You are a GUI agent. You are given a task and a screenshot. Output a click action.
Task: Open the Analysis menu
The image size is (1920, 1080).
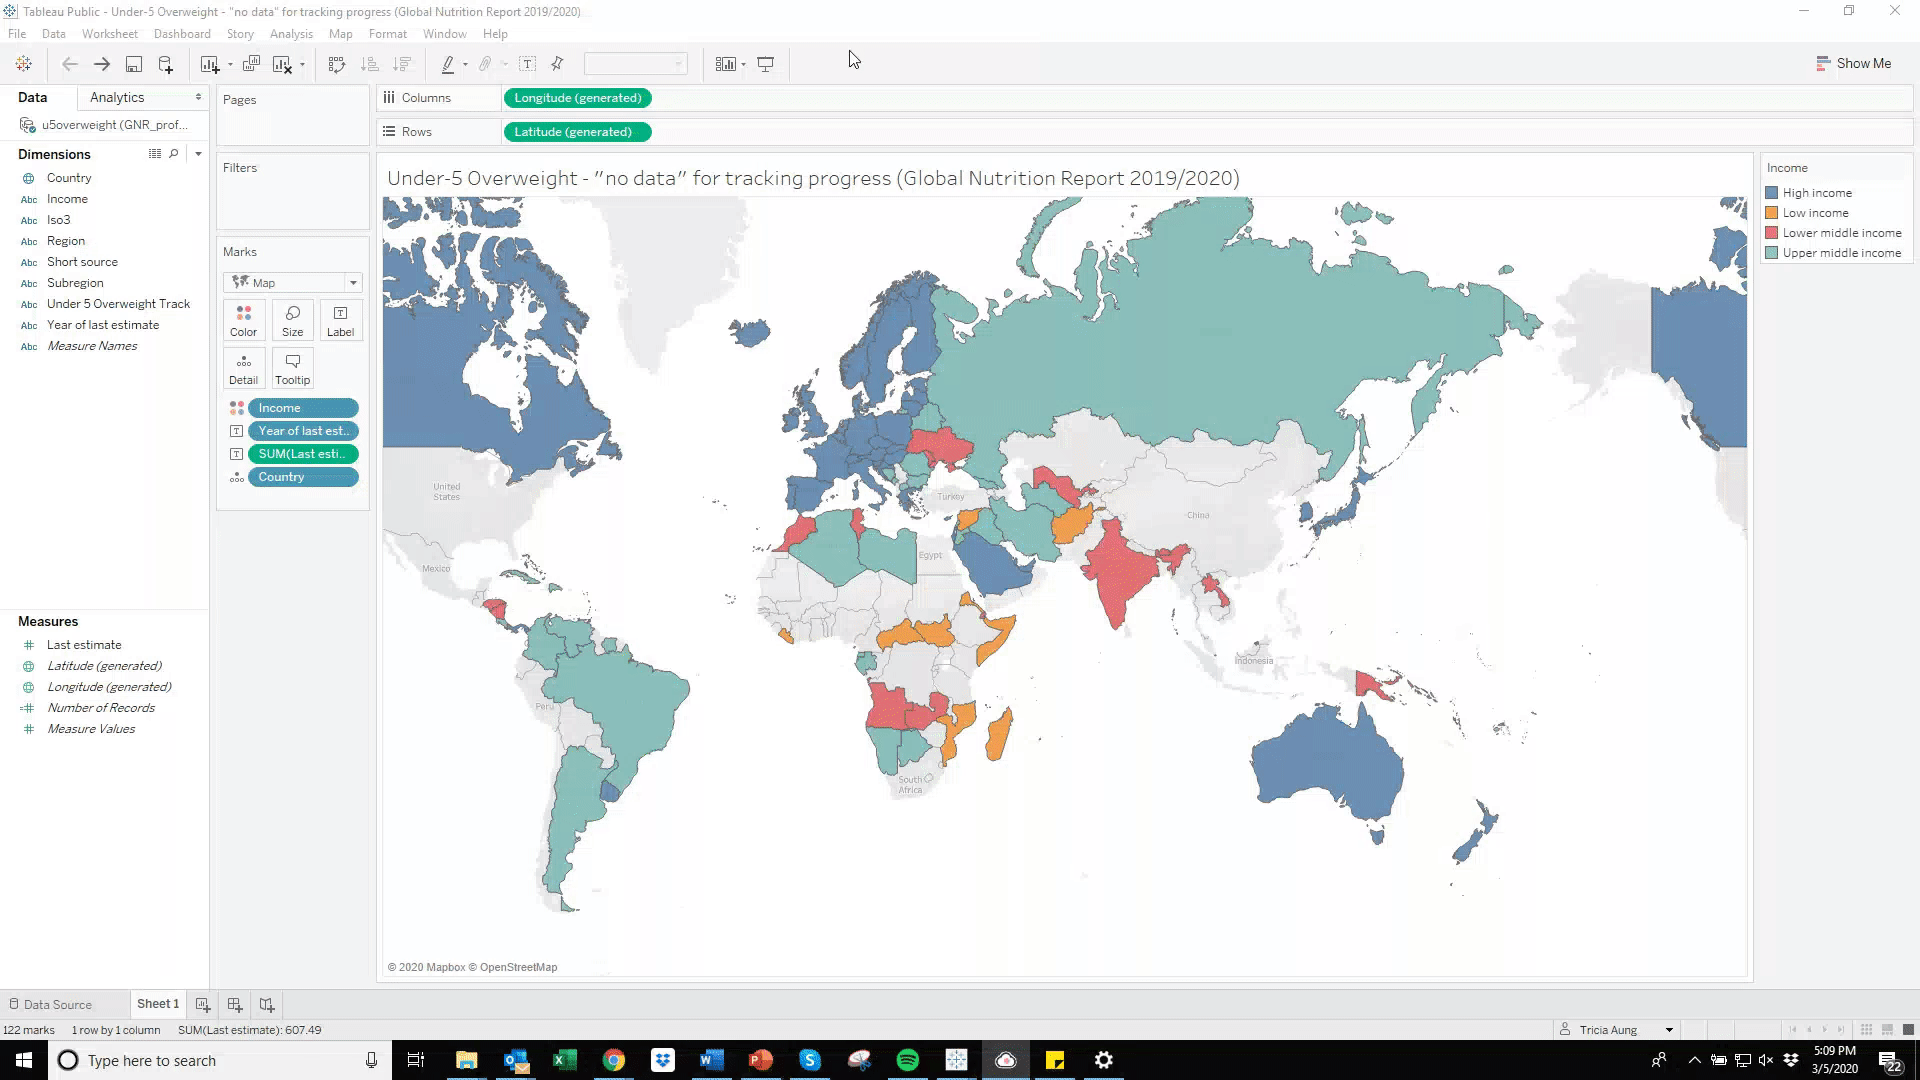pyautogui.click(x=291, y=33)
